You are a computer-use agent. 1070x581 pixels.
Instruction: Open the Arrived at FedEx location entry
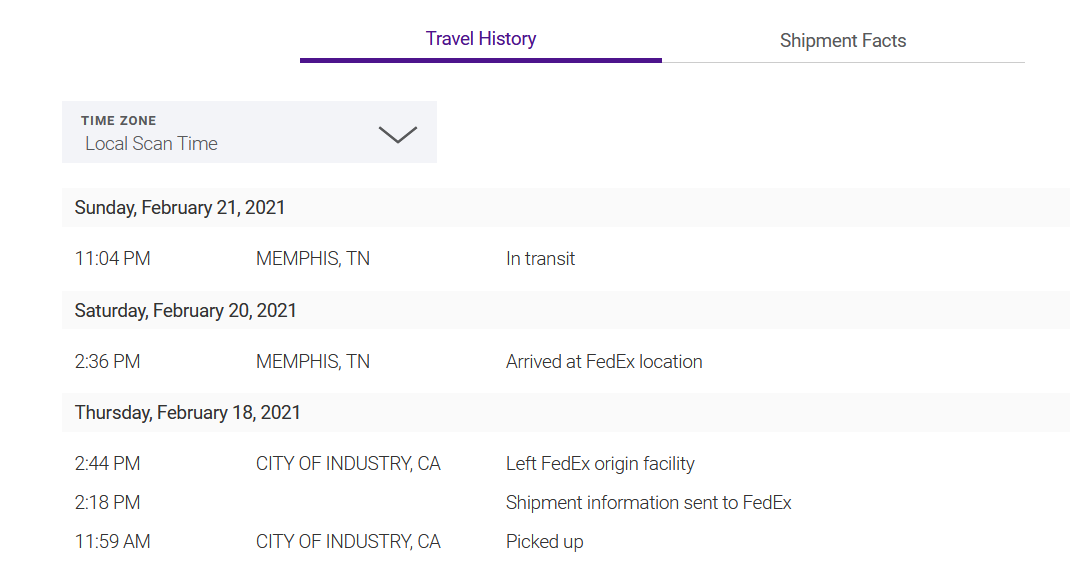[x=603, y=361]
